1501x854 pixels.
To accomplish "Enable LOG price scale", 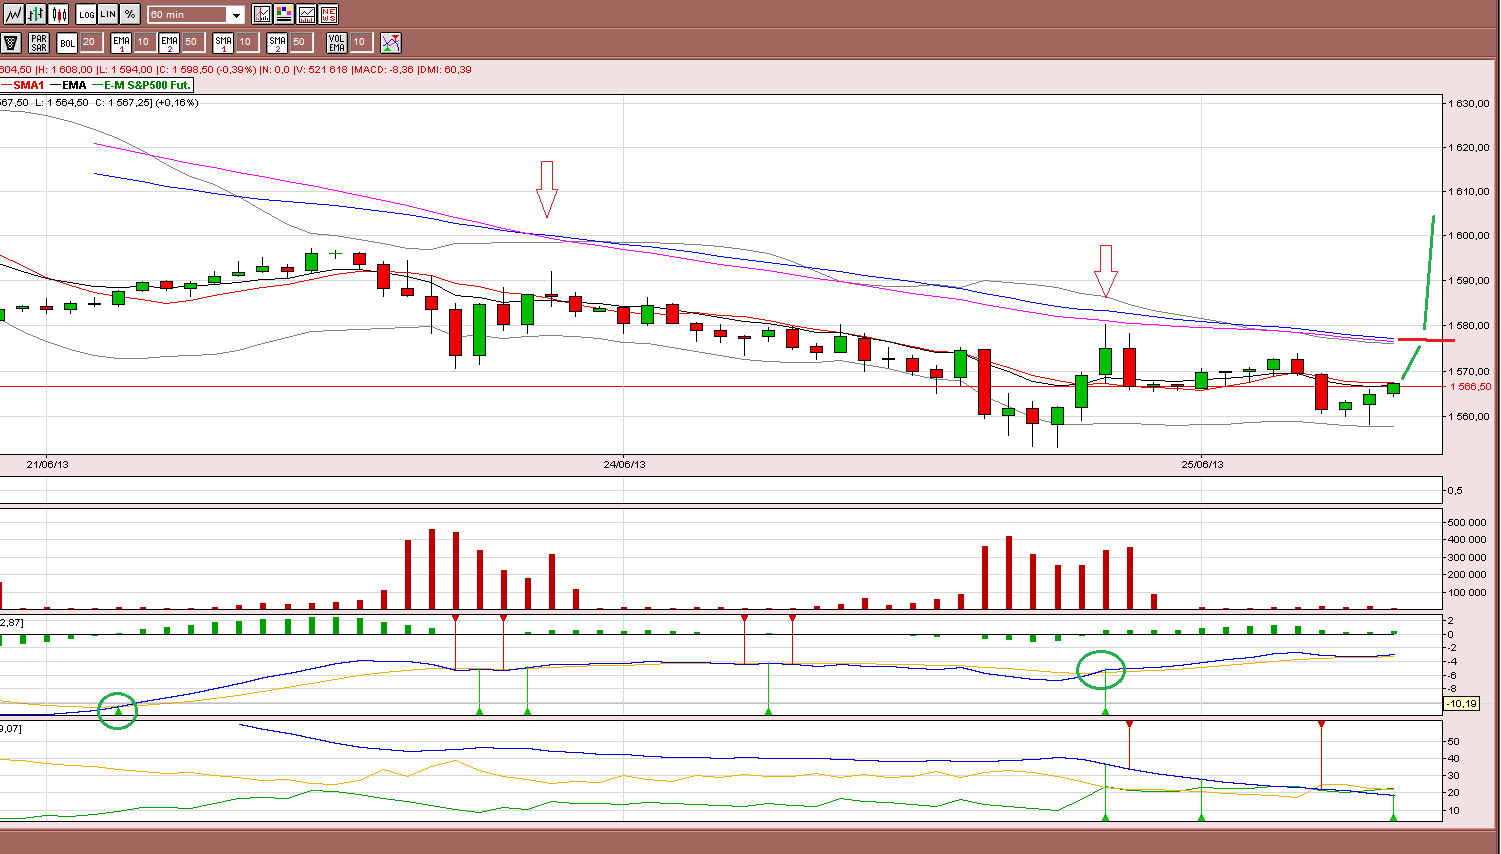I will point(87,14).
